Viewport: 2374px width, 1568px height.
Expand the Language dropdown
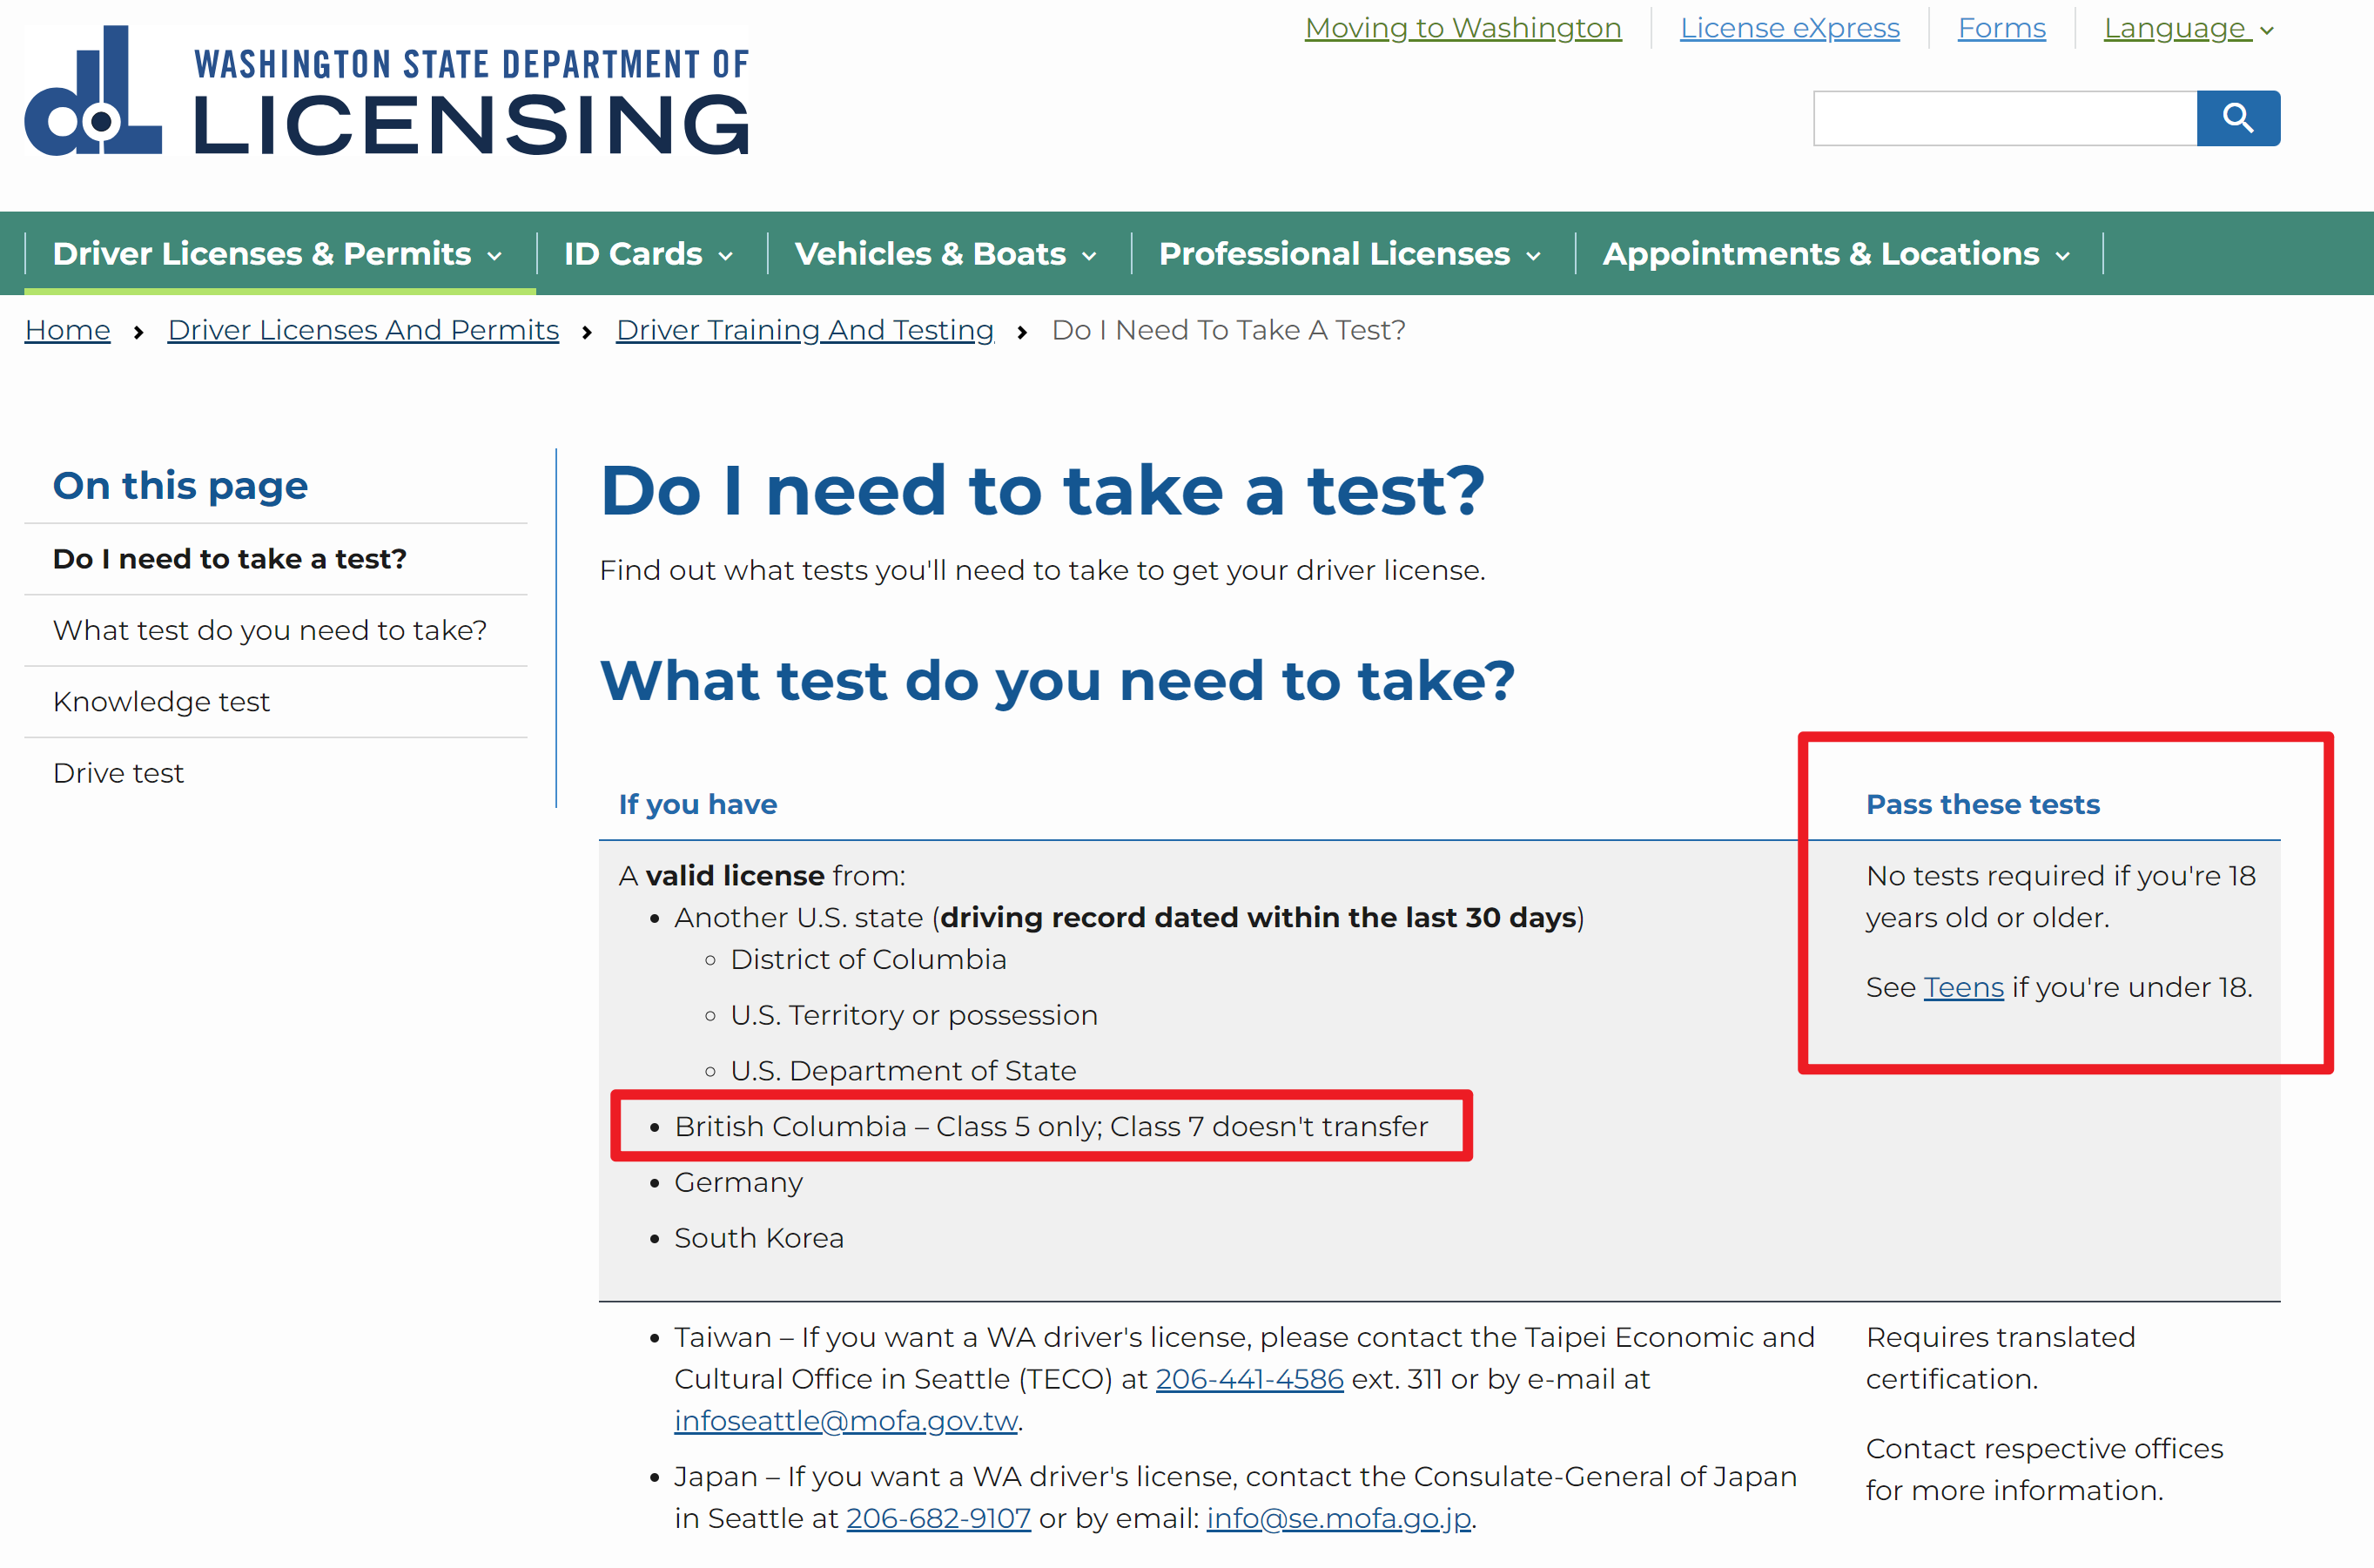2187,28
